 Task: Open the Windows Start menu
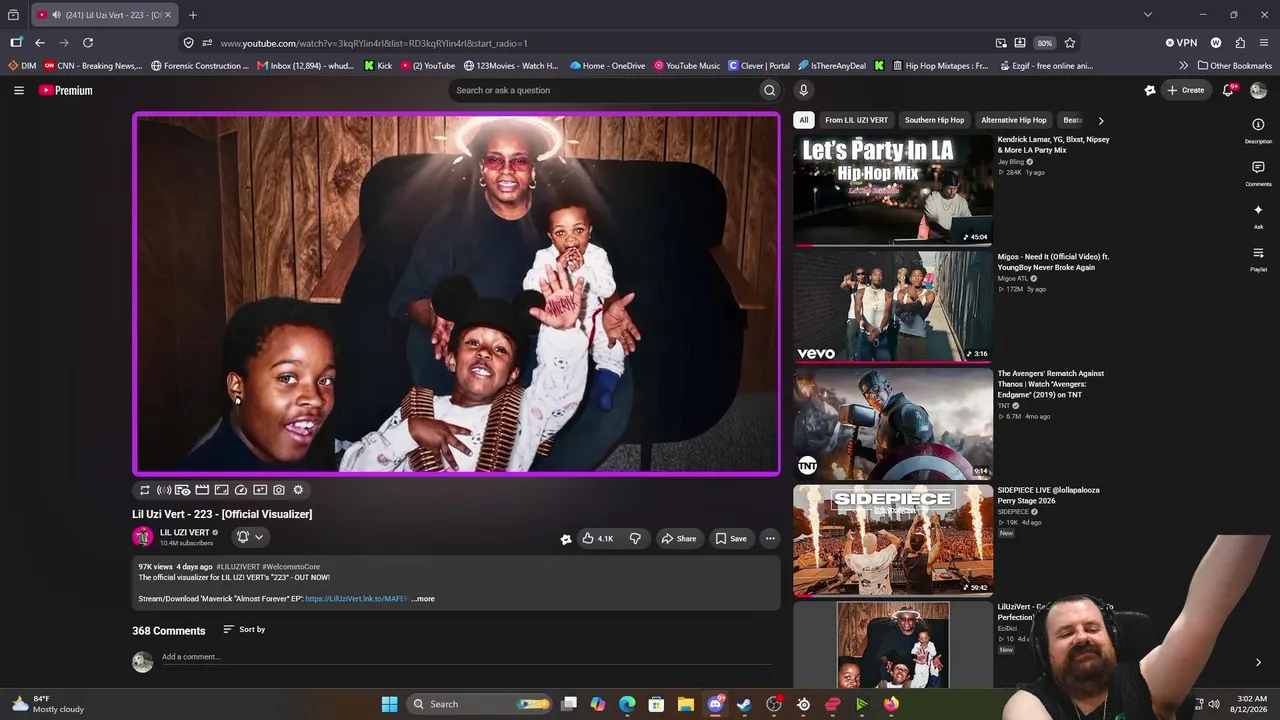pyautogui.click(x=389, y=704)
